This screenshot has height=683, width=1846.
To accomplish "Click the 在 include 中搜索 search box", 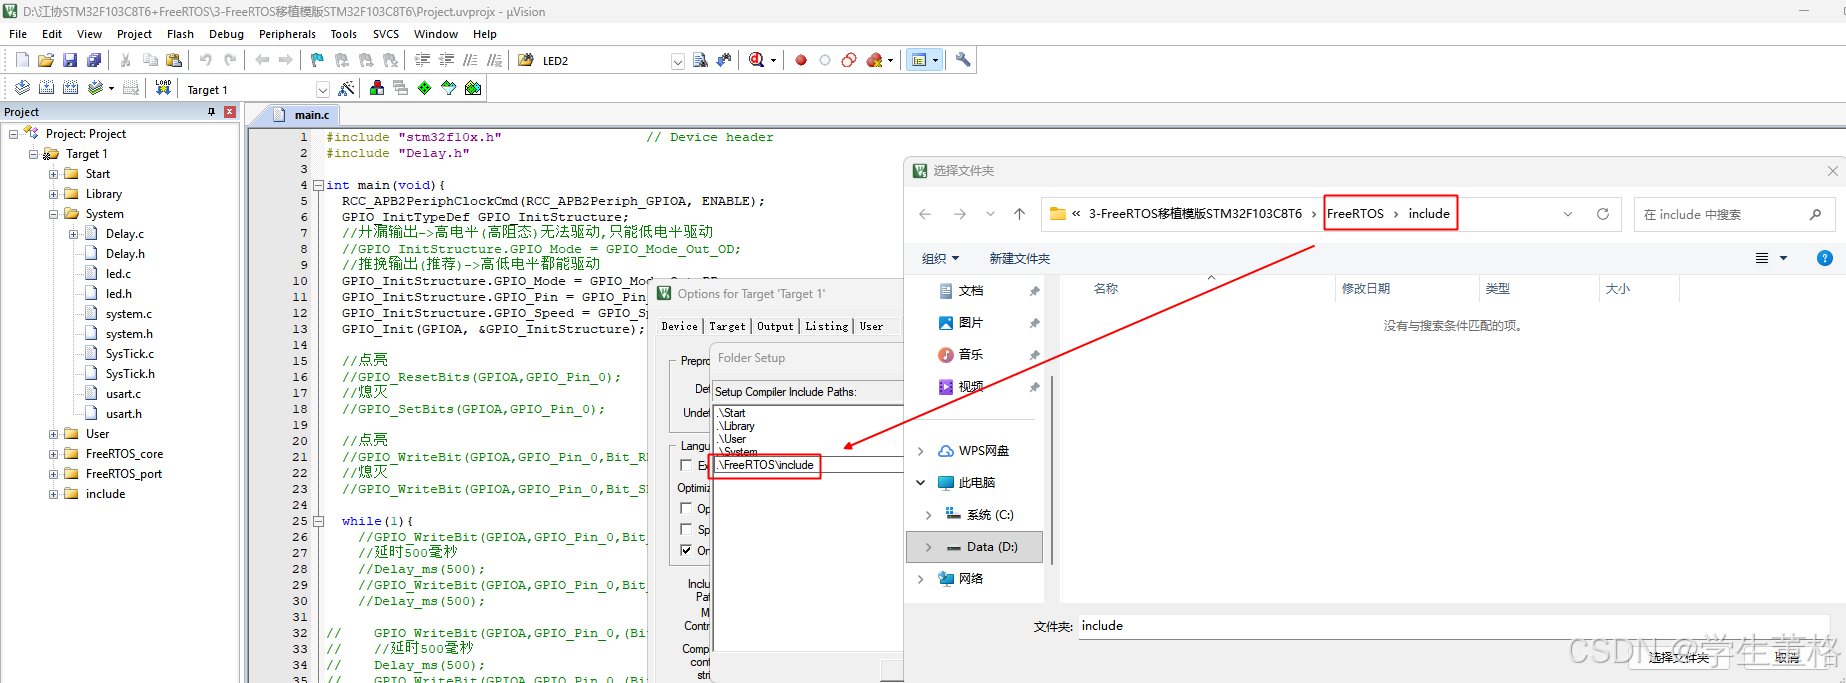I will tap(1734, 214).
